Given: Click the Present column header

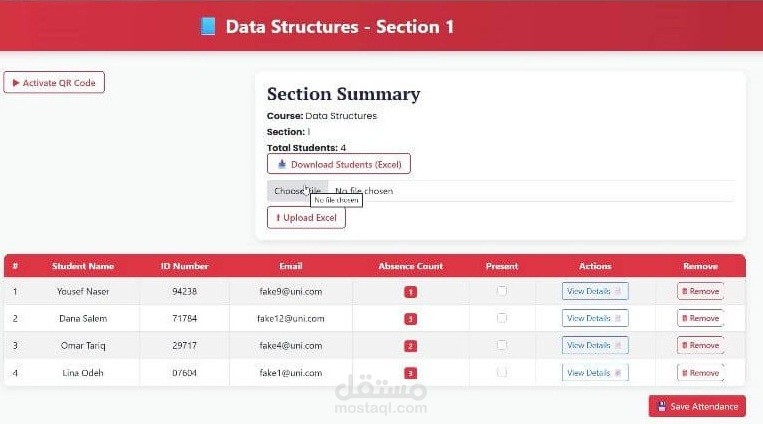Looking at the screenshot, I should [x=502, y=266].
